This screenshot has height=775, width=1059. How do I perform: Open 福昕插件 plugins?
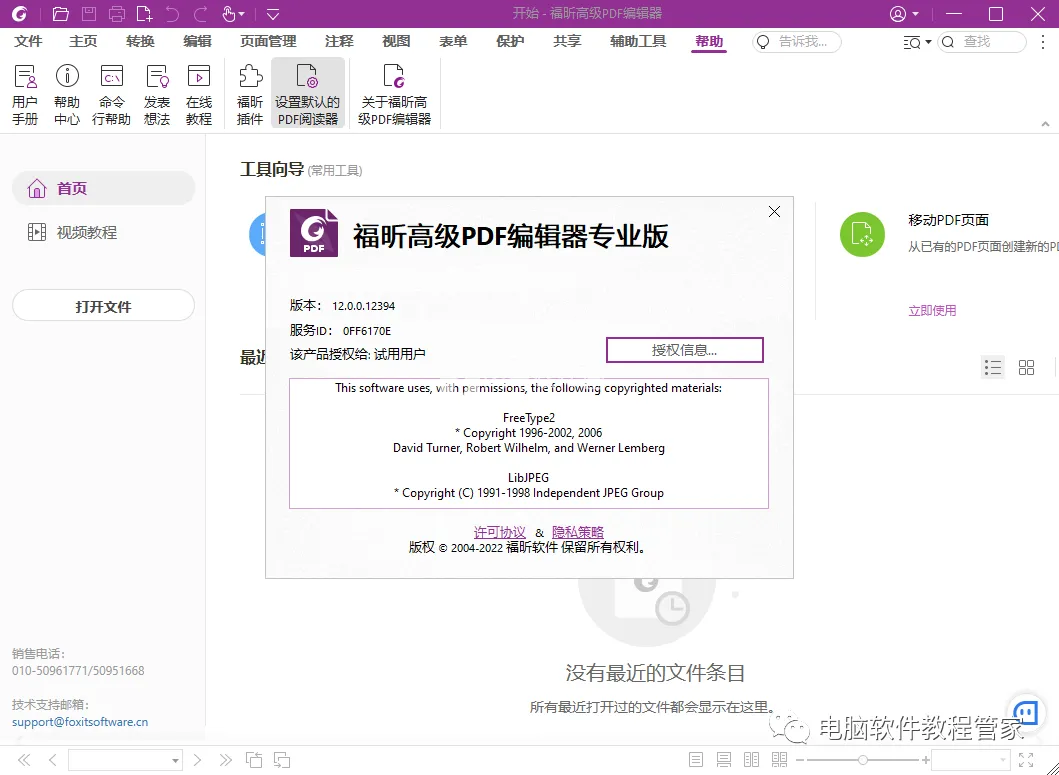250,95
